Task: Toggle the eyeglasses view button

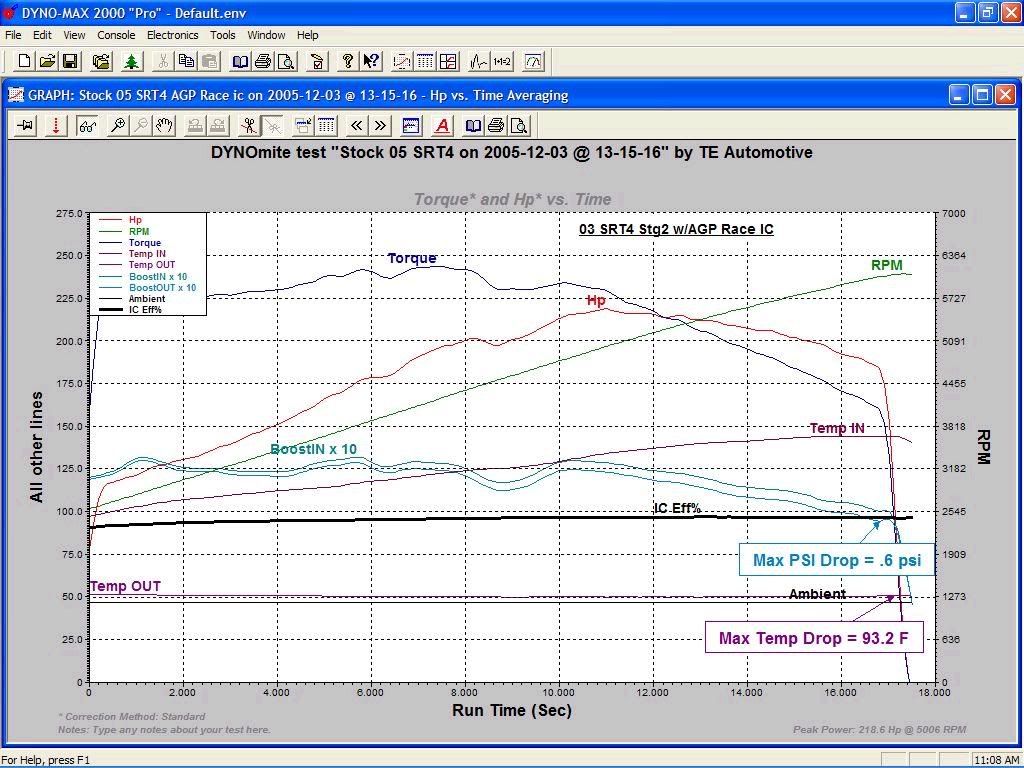Action: click(87, 125)
